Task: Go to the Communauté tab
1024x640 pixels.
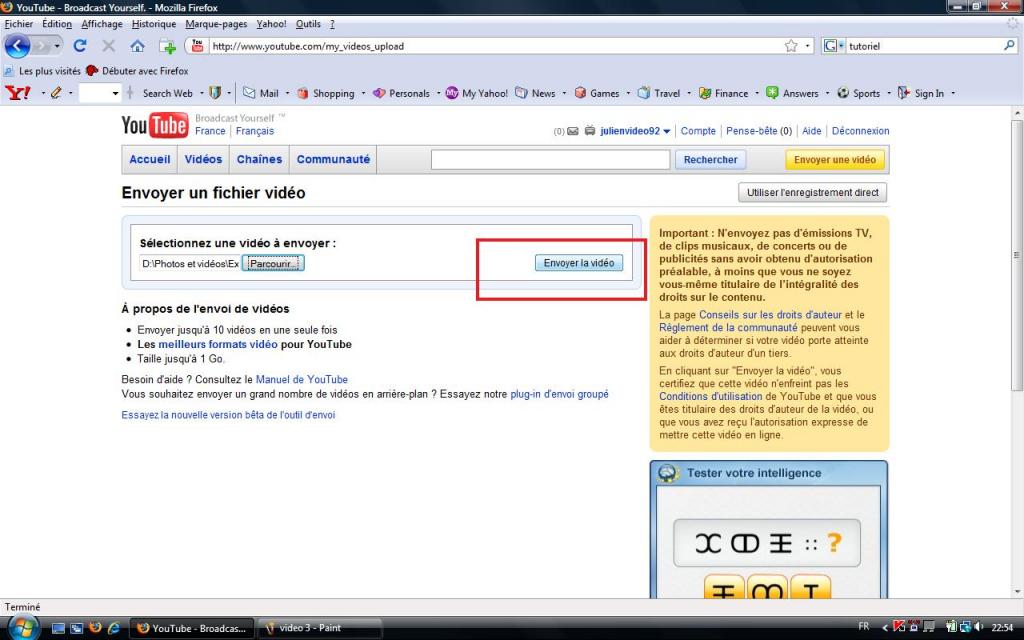Action: click(x=333, y=159)
